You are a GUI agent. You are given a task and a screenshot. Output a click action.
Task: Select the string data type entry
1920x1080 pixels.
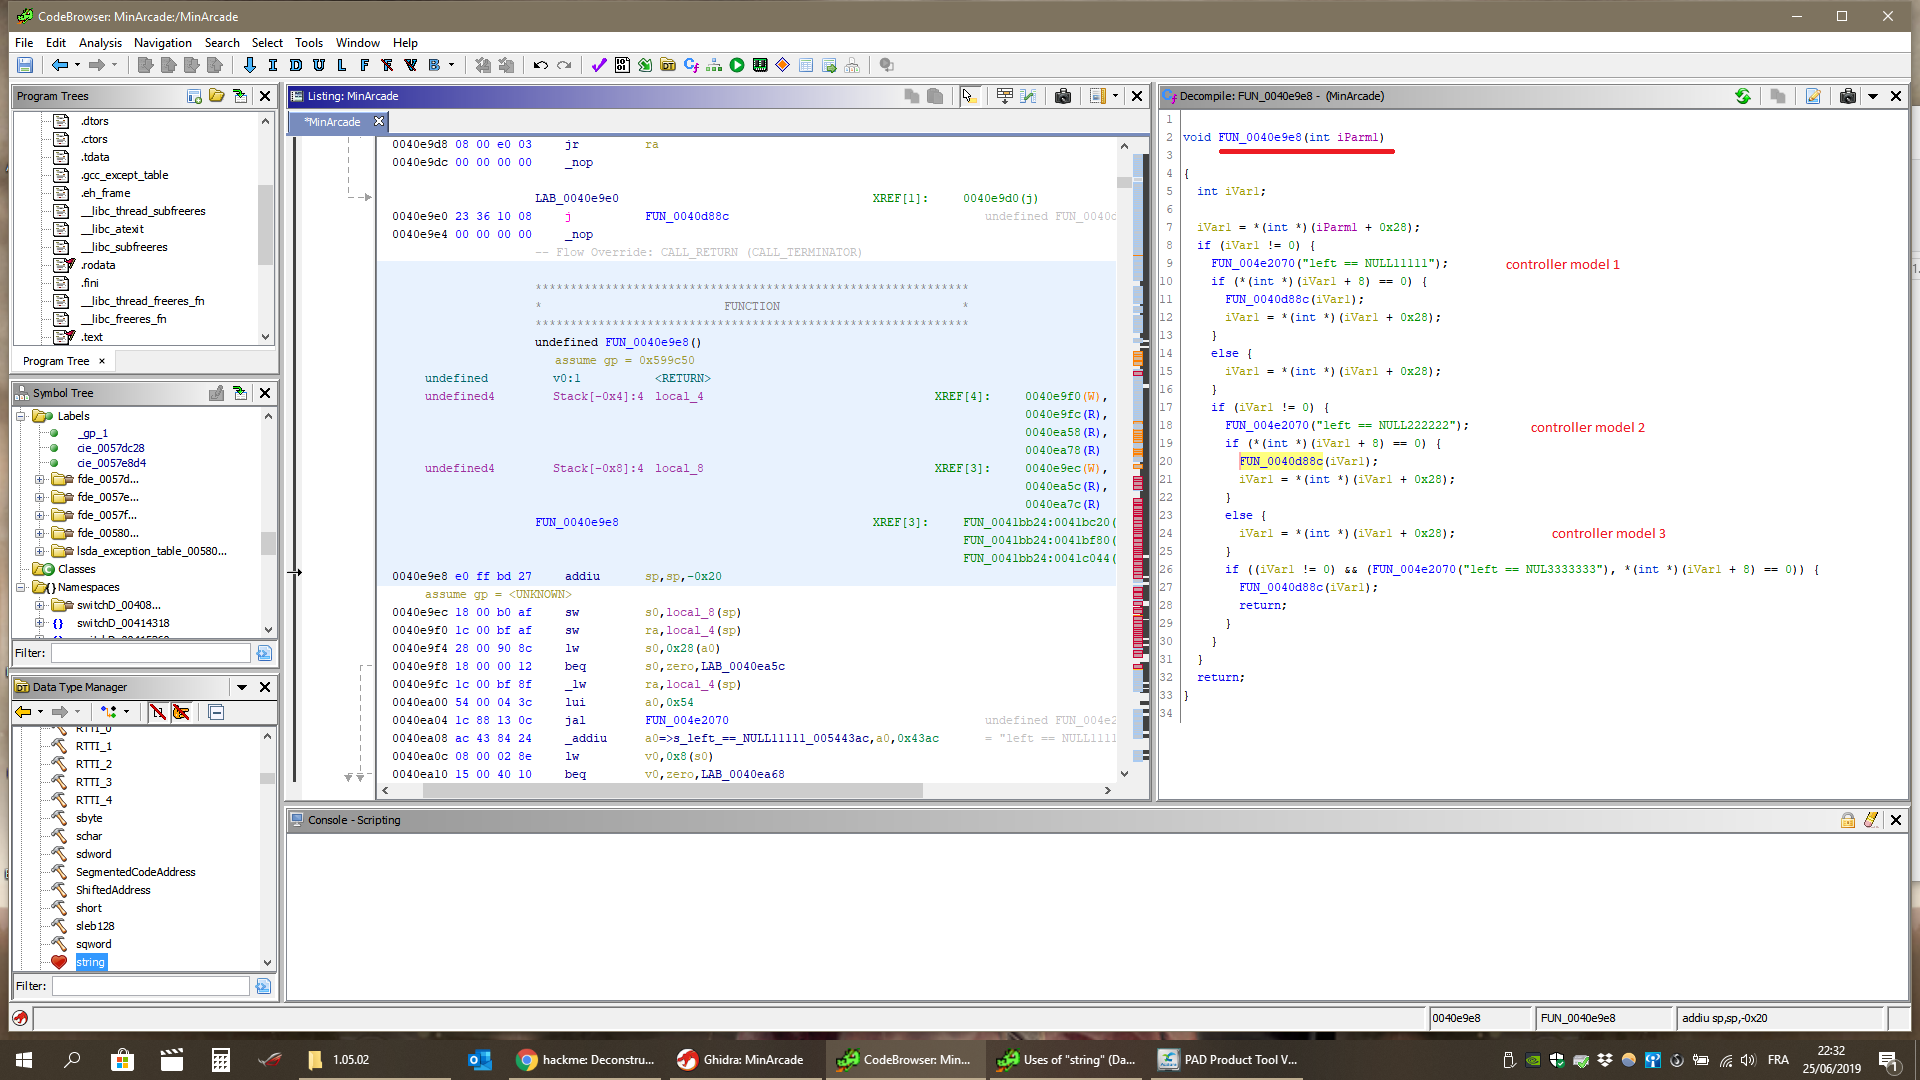[x=91, y=962]
